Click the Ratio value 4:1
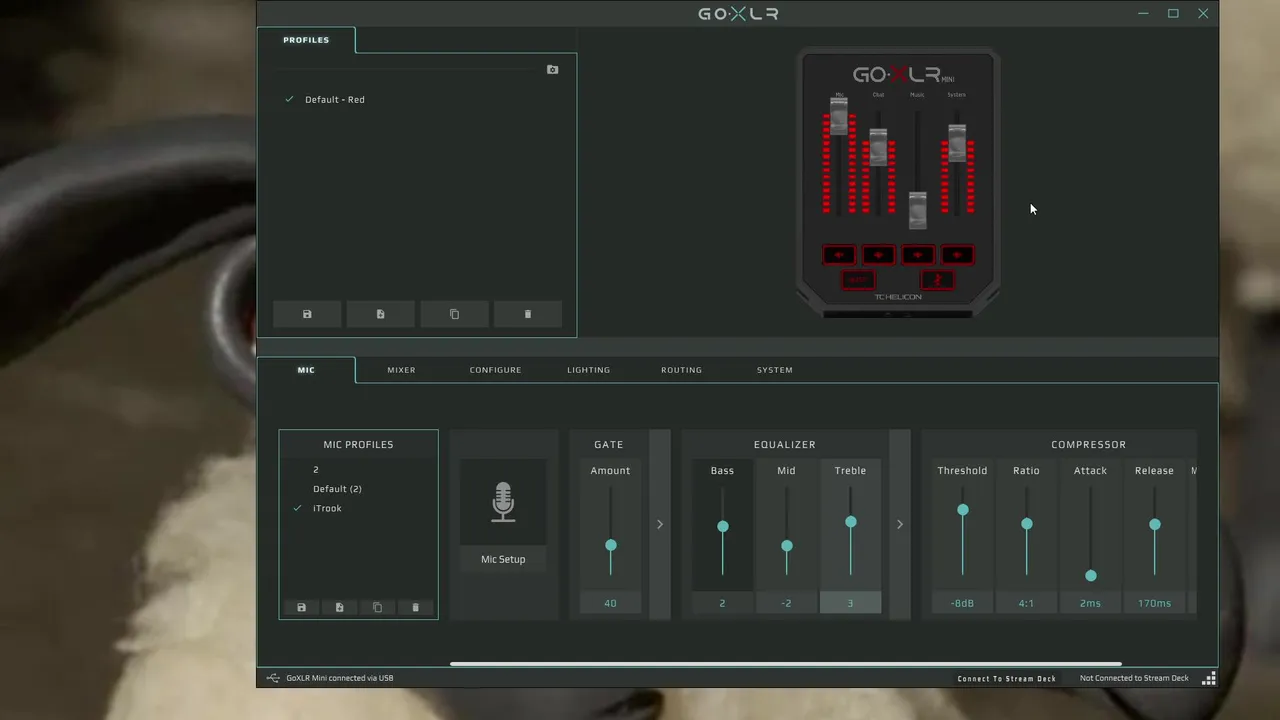The height and width of the screenshot is (720, 1280). click(1026, 603)
